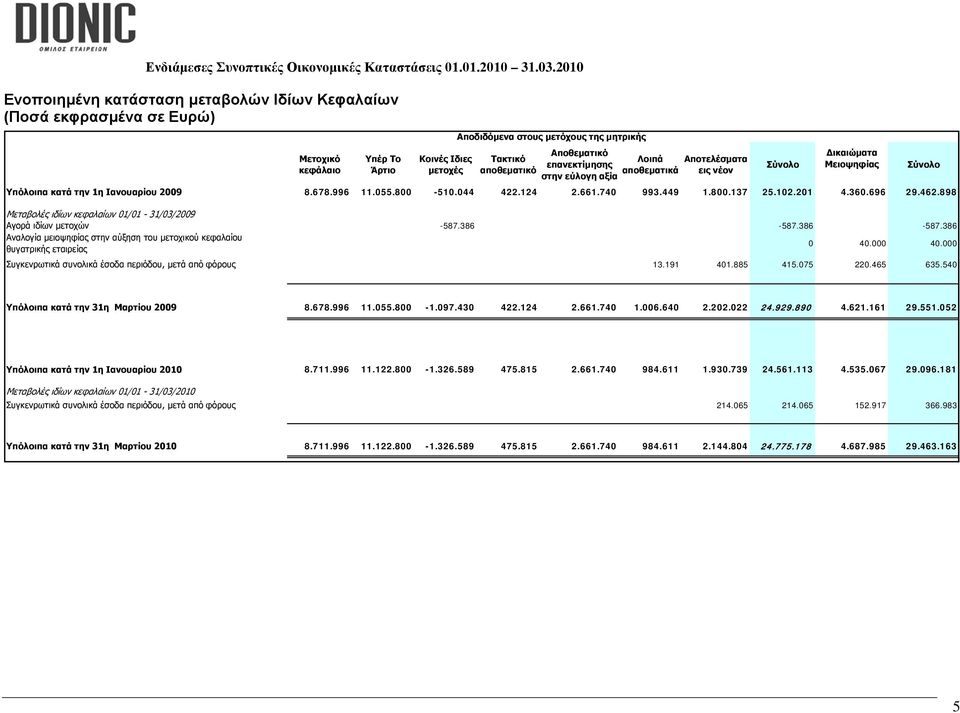The height and width of the screenshot is (713, 960).
Task: Select the value '2.144.804'
Action: pos(725,446)
